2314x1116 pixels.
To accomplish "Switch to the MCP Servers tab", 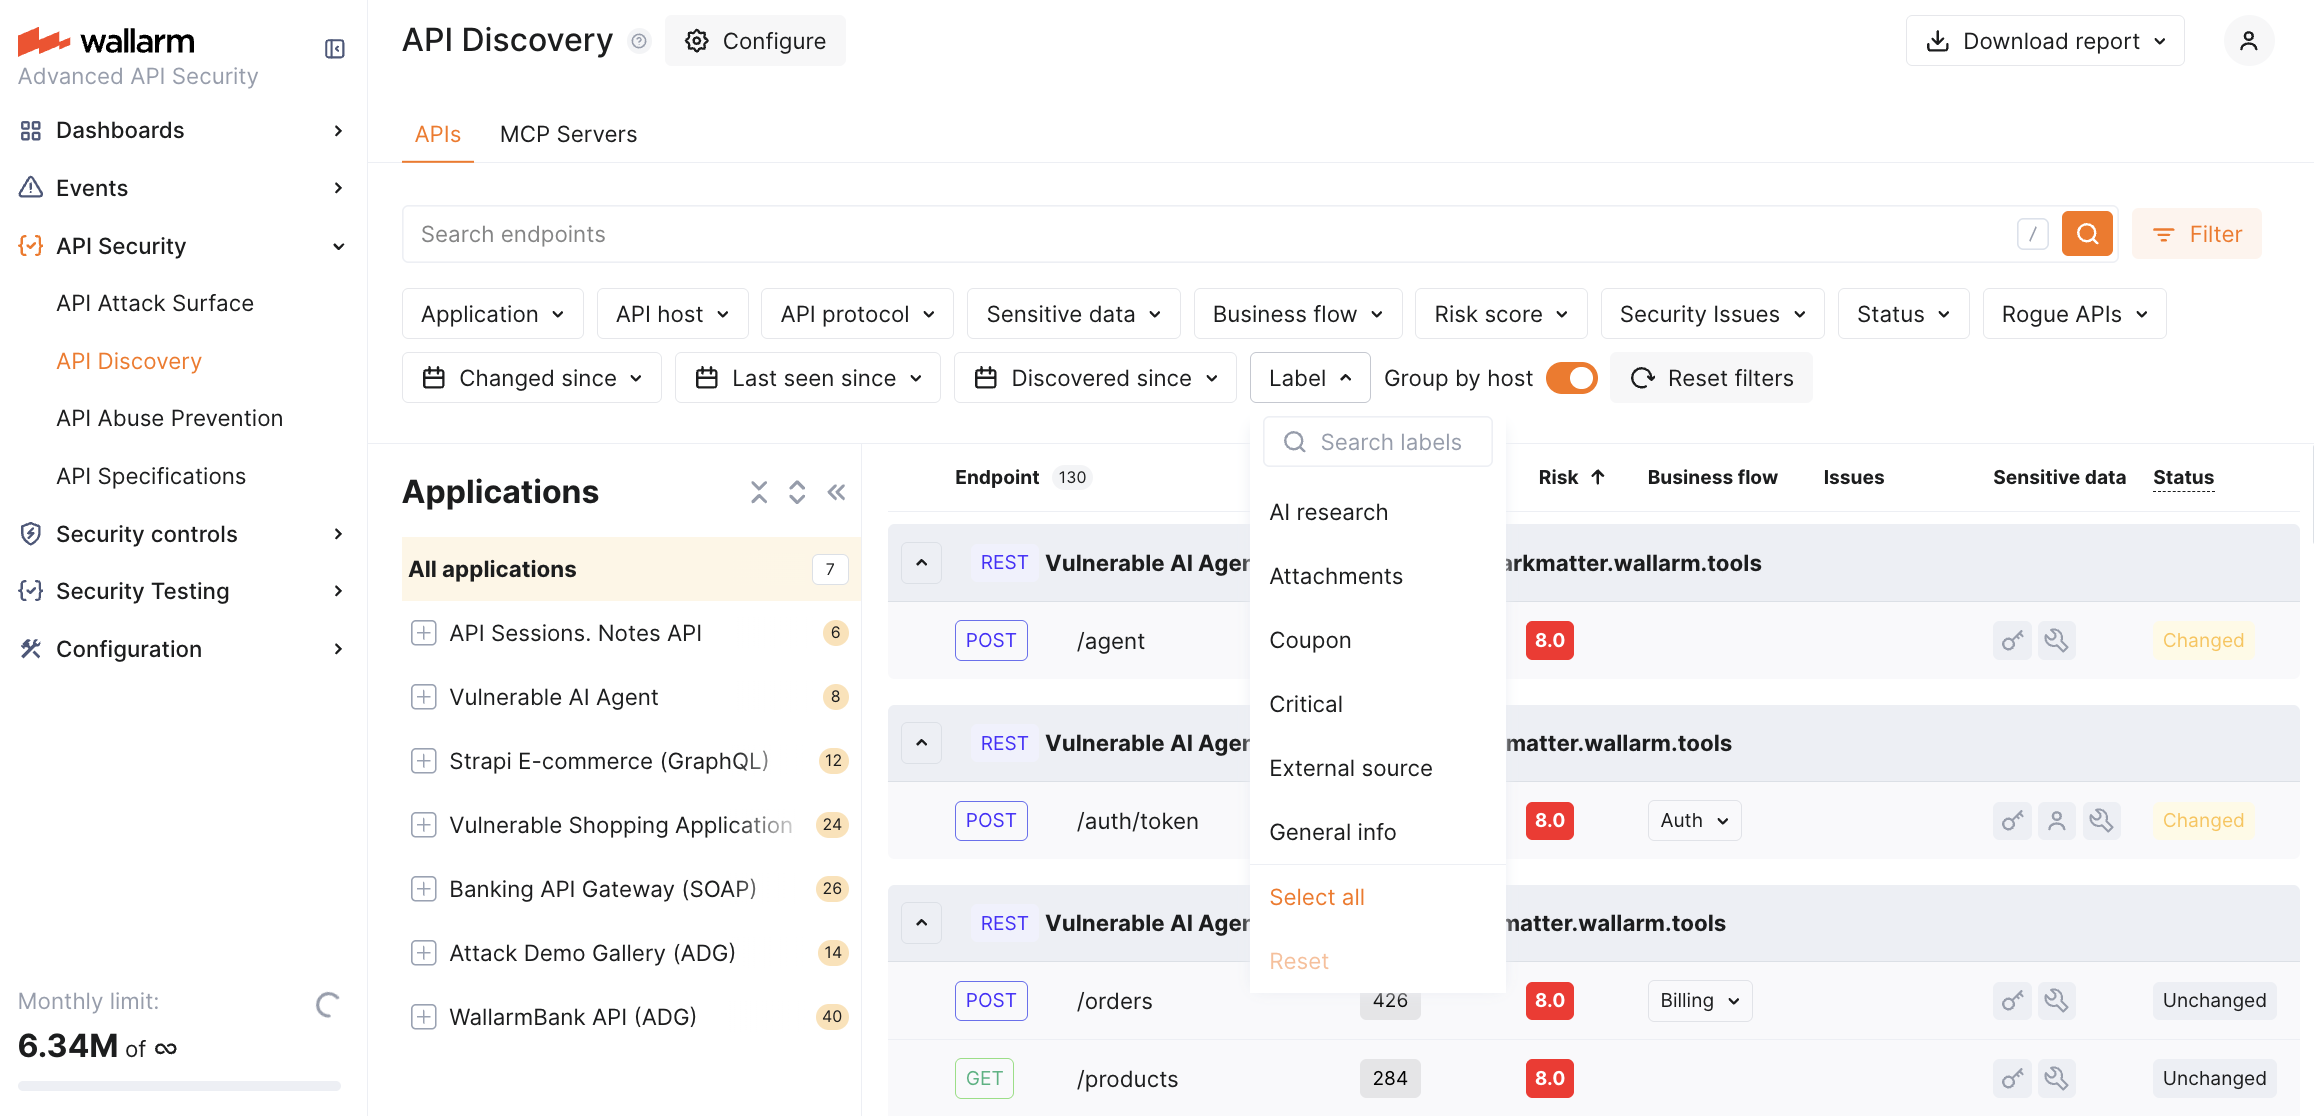I will pos(568,134).
